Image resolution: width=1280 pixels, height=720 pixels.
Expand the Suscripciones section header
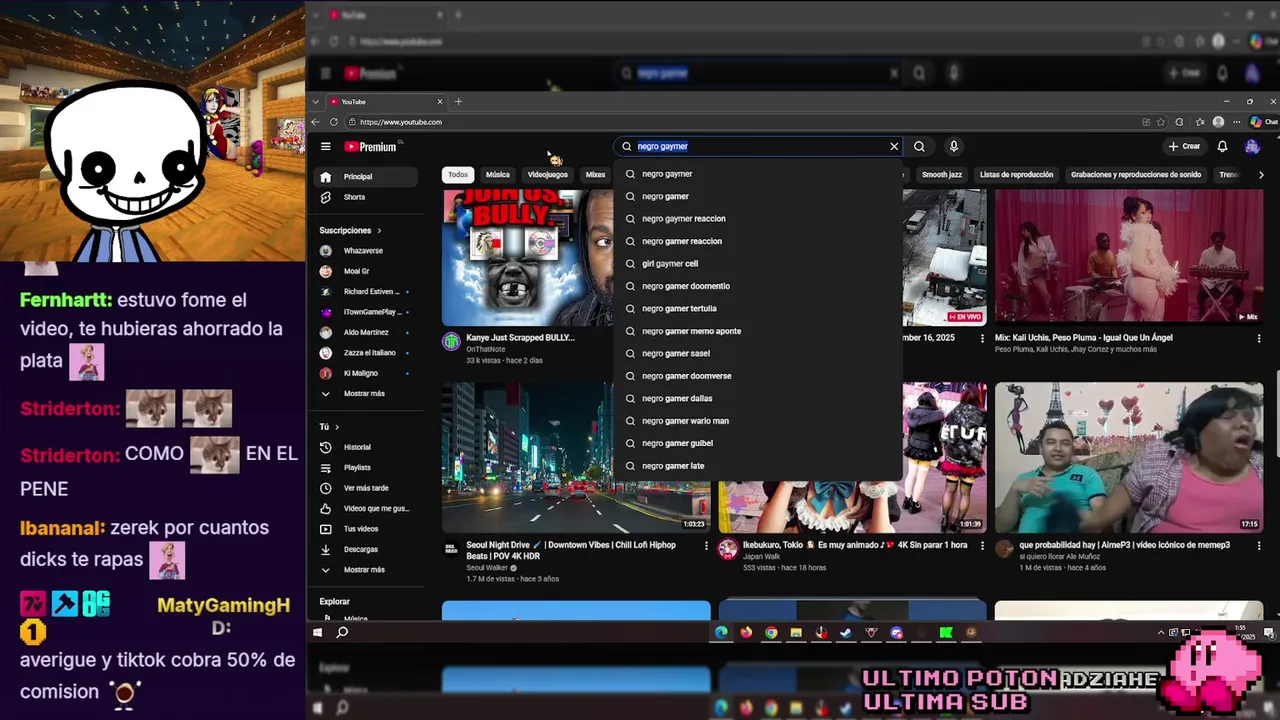tap(350, 230)
